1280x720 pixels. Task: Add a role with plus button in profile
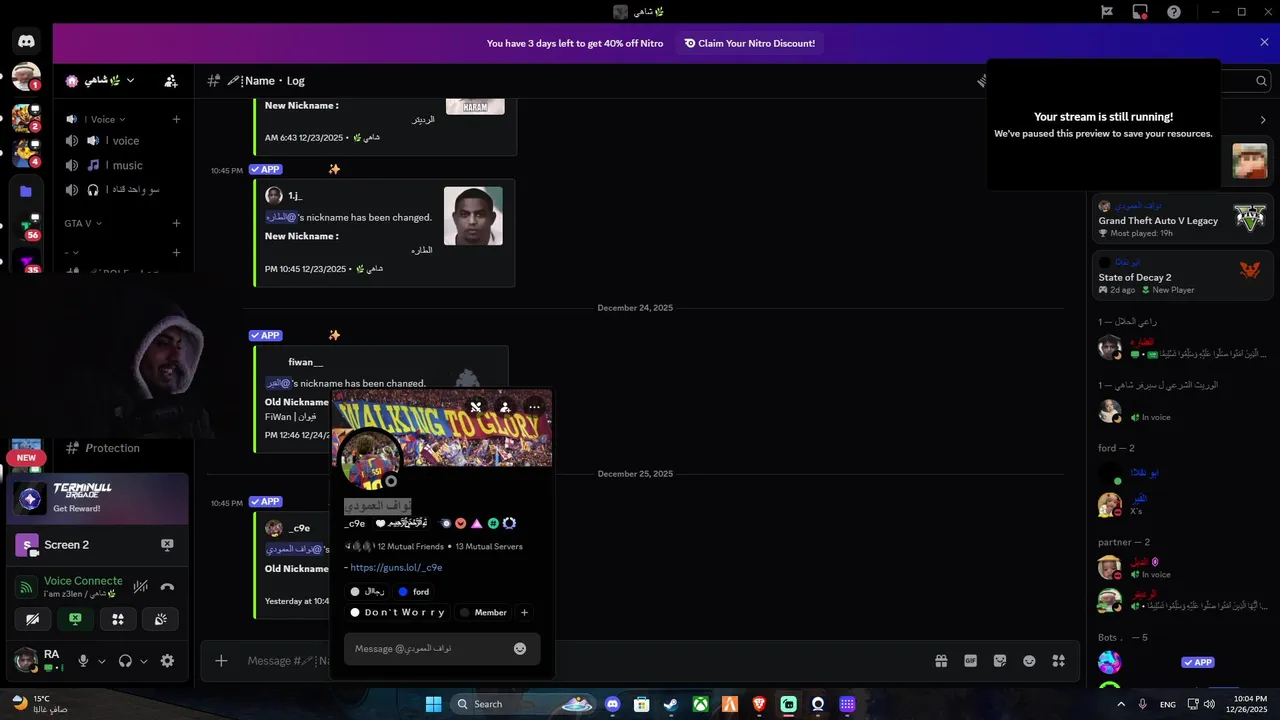pyautogui.click(x=524, y=612)
